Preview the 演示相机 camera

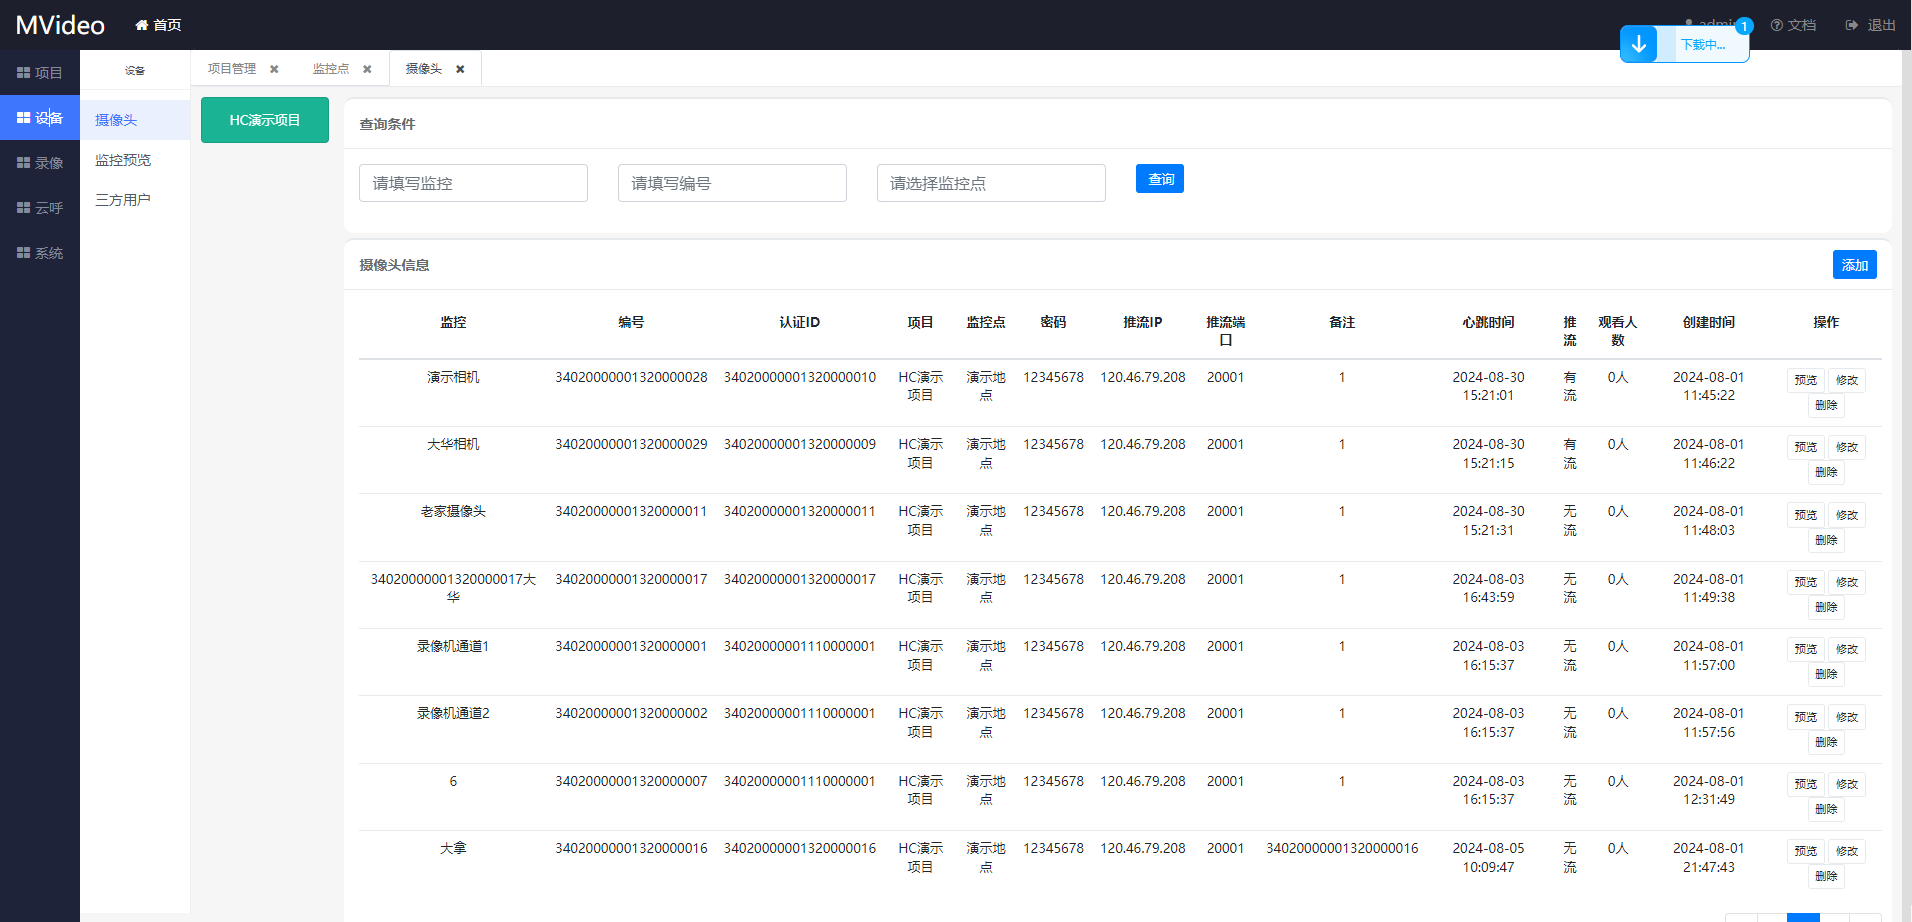click(x=1806, y=380)
